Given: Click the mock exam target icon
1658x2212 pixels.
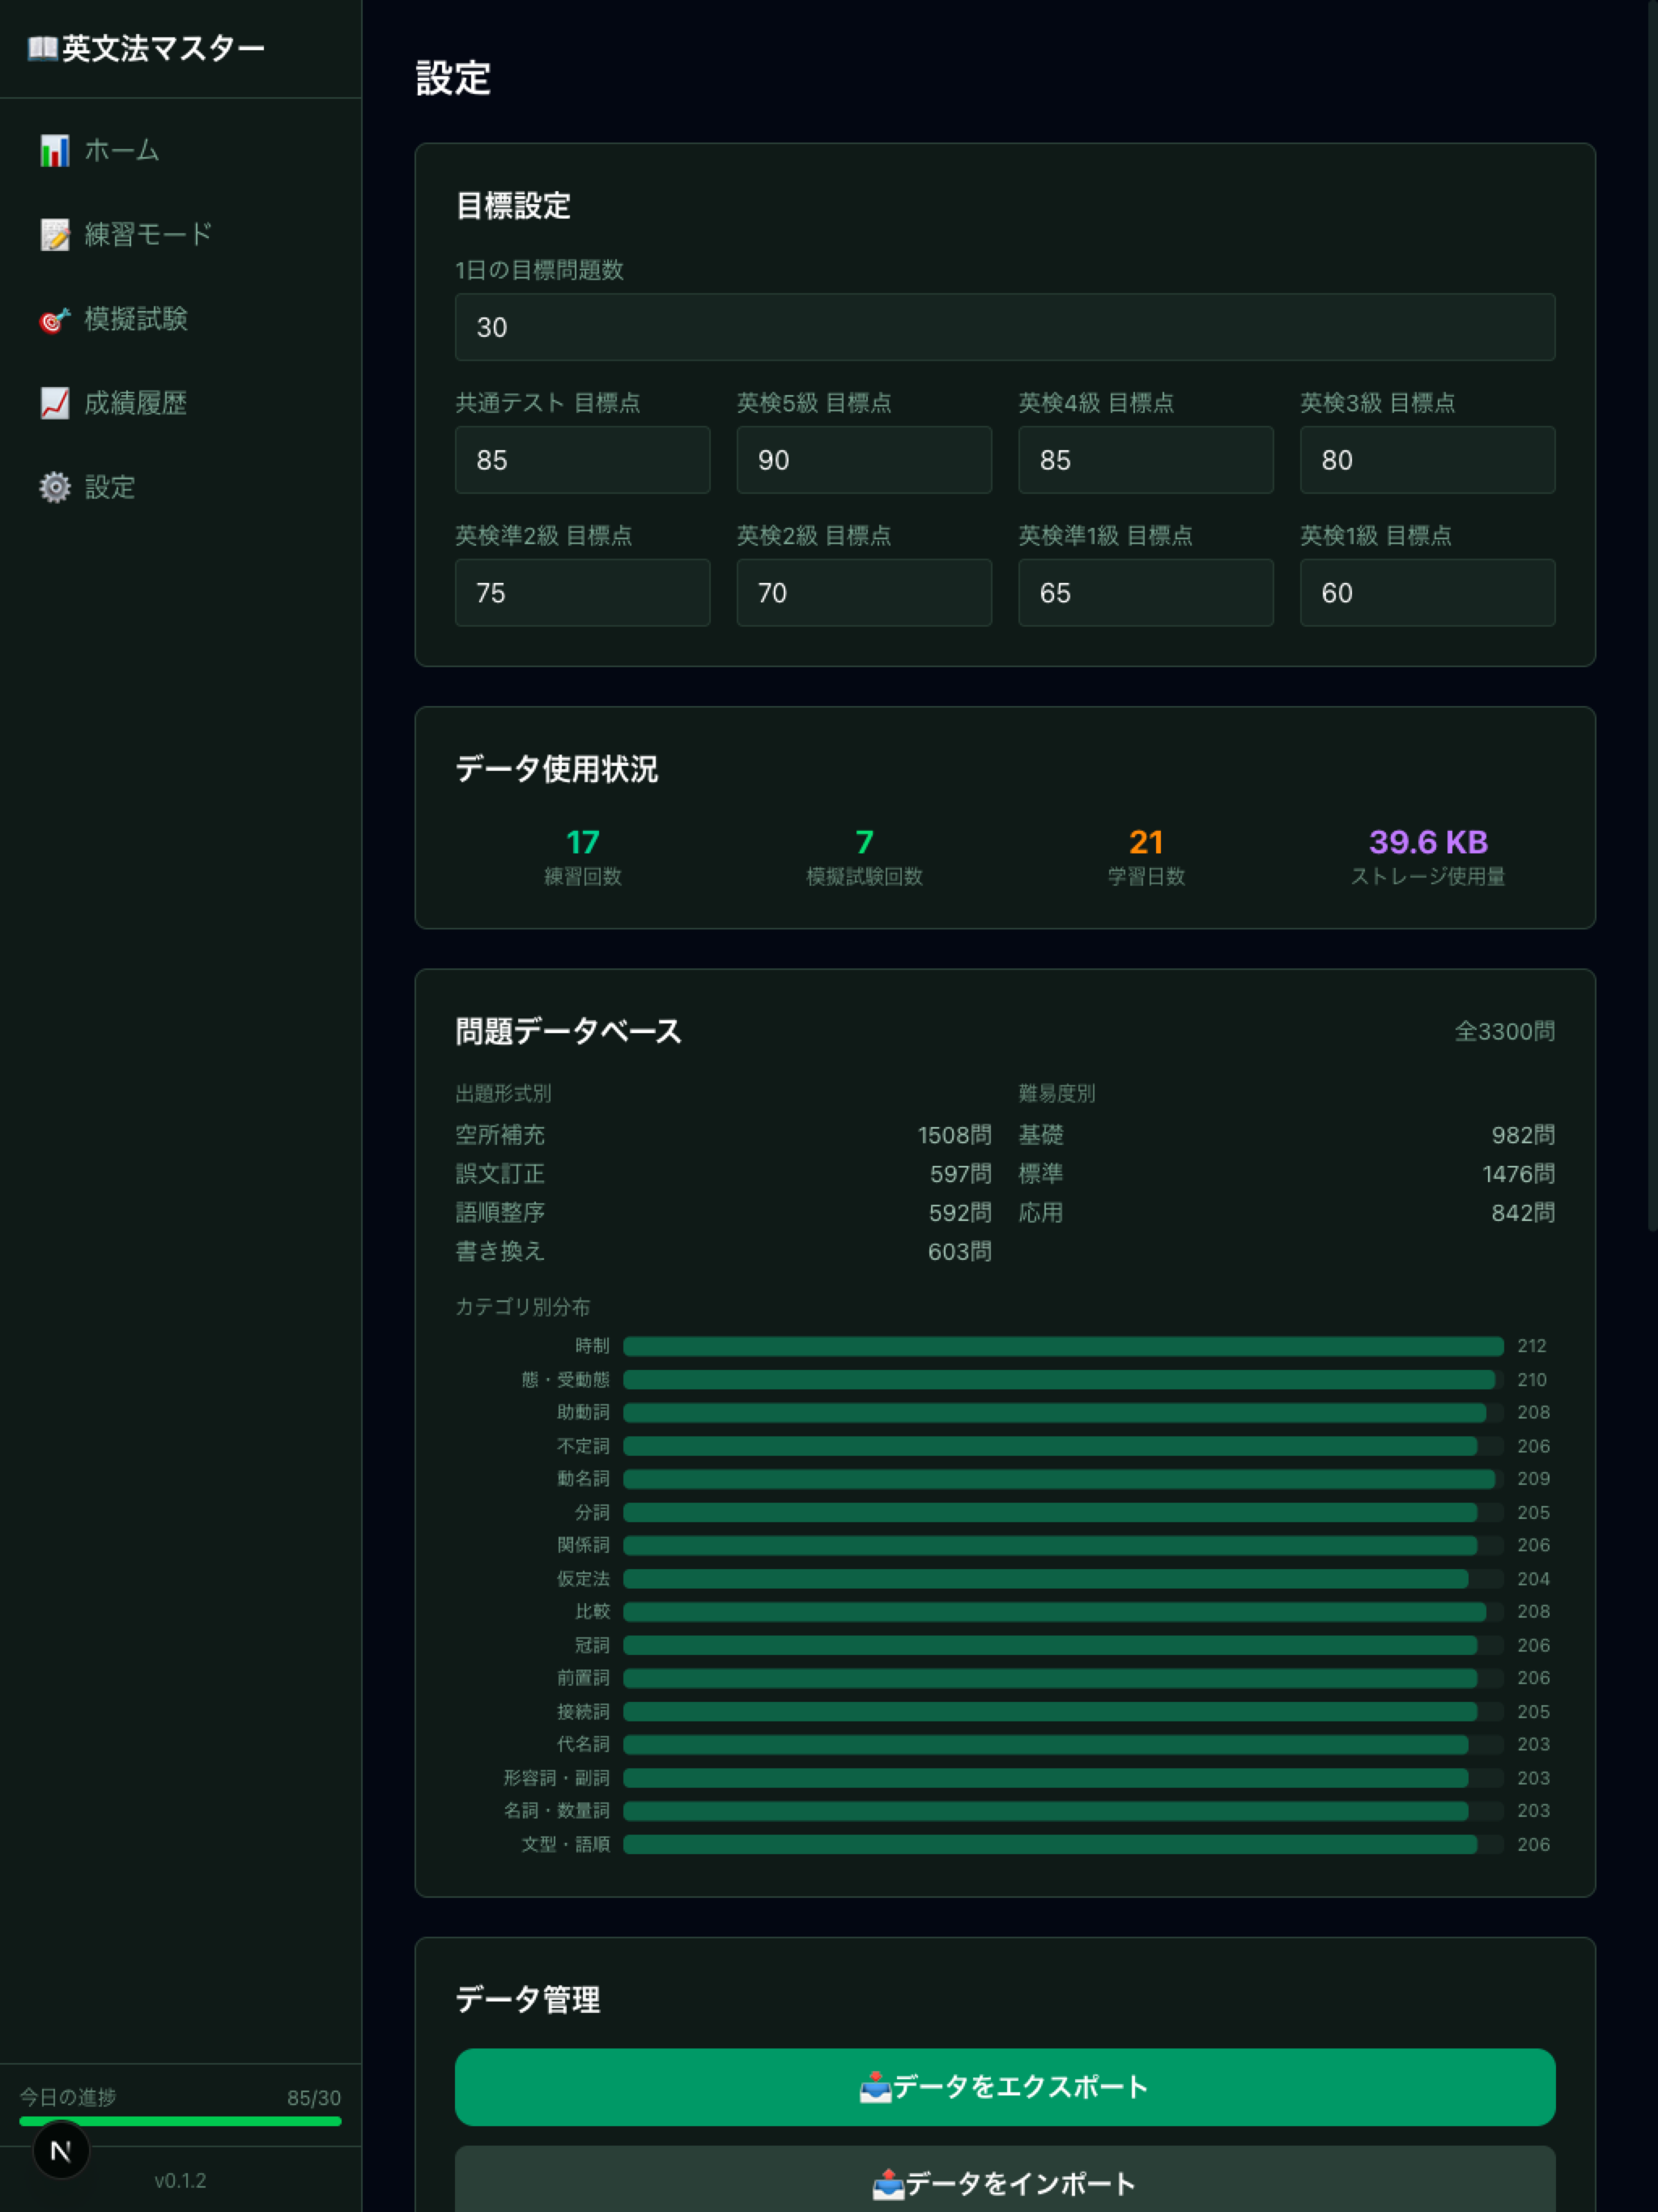Looking at the screenshot, I should coord(54,319).
